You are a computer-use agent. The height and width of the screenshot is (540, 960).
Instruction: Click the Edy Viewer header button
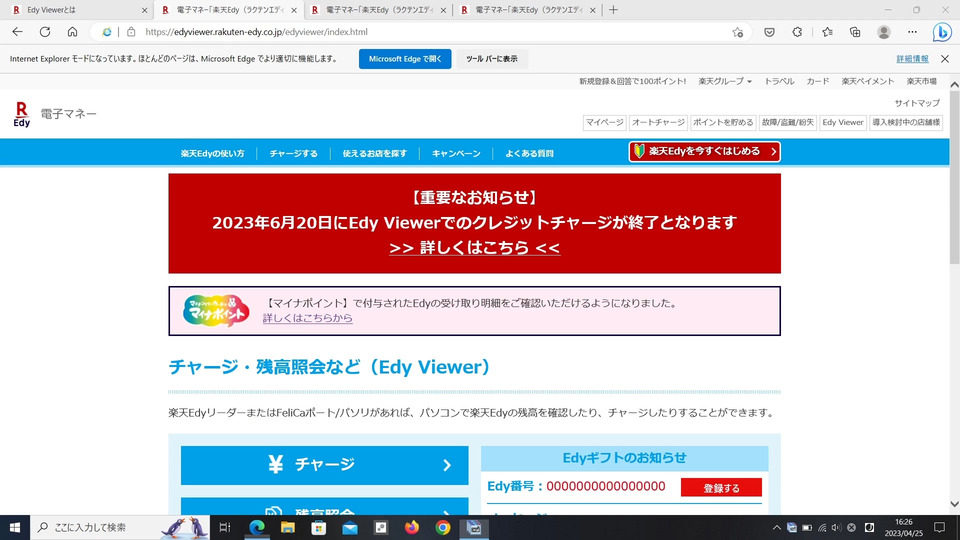click(842, 122)
